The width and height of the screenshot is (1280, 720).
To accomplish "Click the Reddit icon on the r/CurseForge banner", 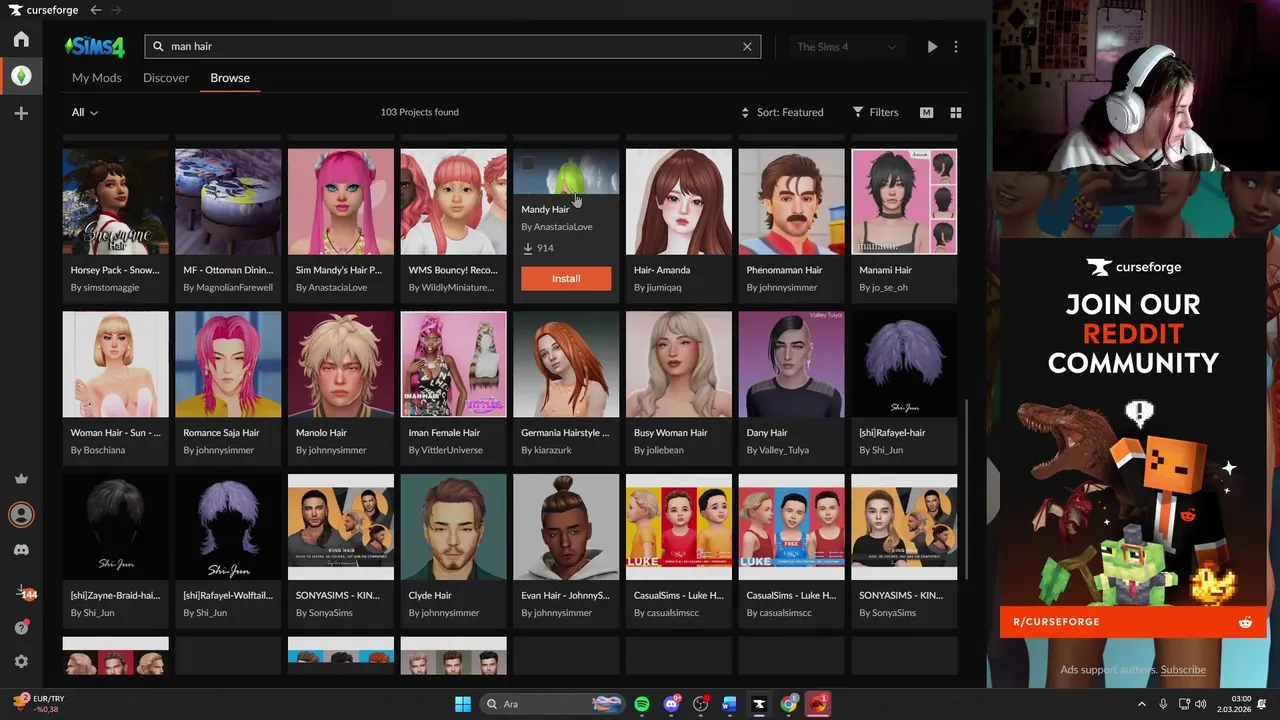I will tap(1245, 622).
